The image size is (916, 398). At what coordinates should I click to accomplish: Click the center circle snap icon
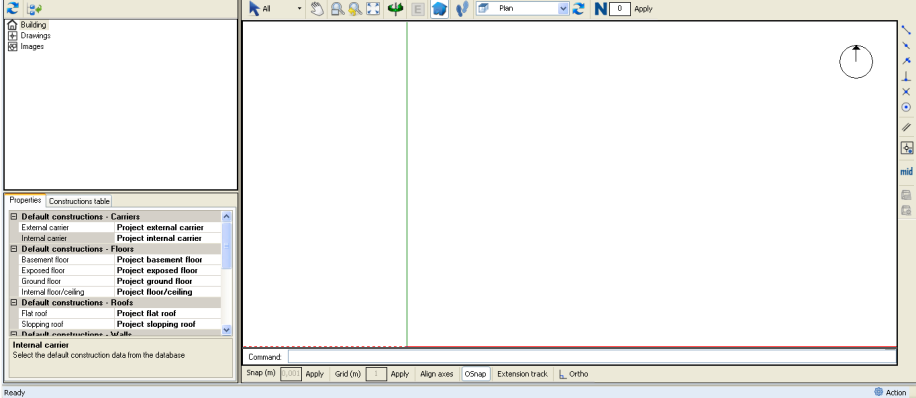click(x=906, y=108)
